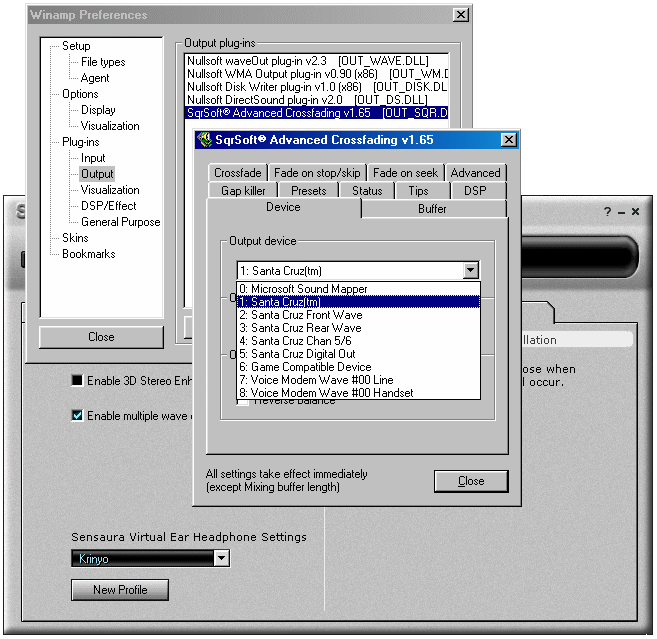Select Nullsoft waveOut plug-in v2.3

coord(316,61)
